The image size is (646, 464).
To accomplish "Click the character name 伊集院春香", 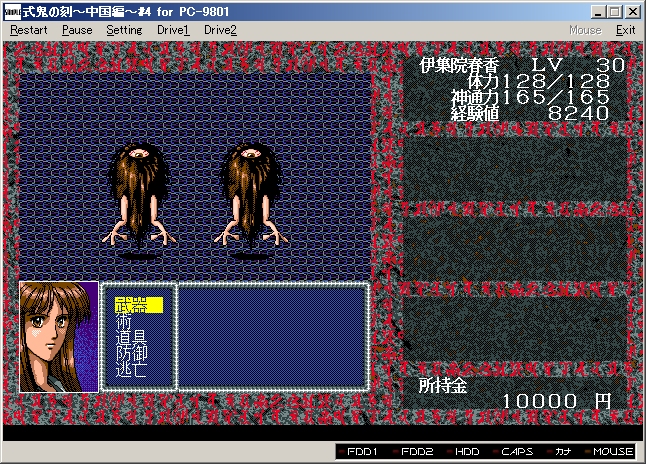I will pyautogui.click(x=459, y=65).
